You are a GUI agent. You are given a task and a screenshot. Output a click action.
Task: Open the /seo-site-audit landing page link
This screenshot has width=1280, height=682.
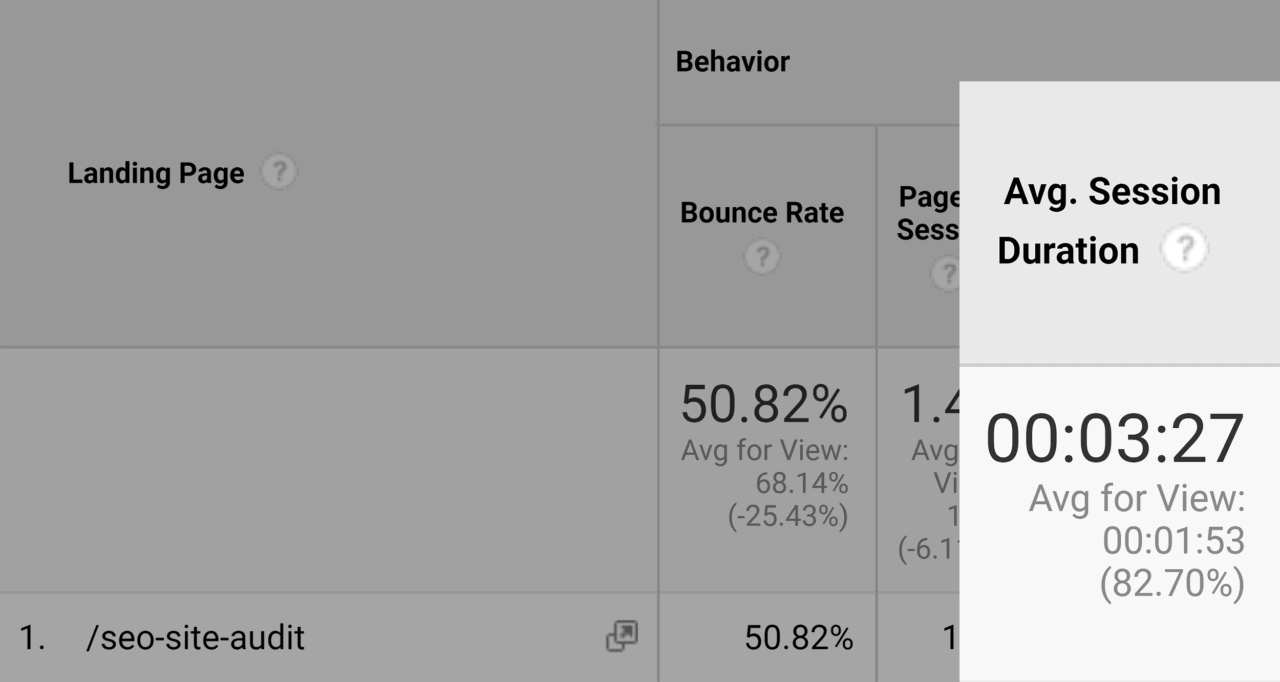pyautogui.click(x=196, y=638)
